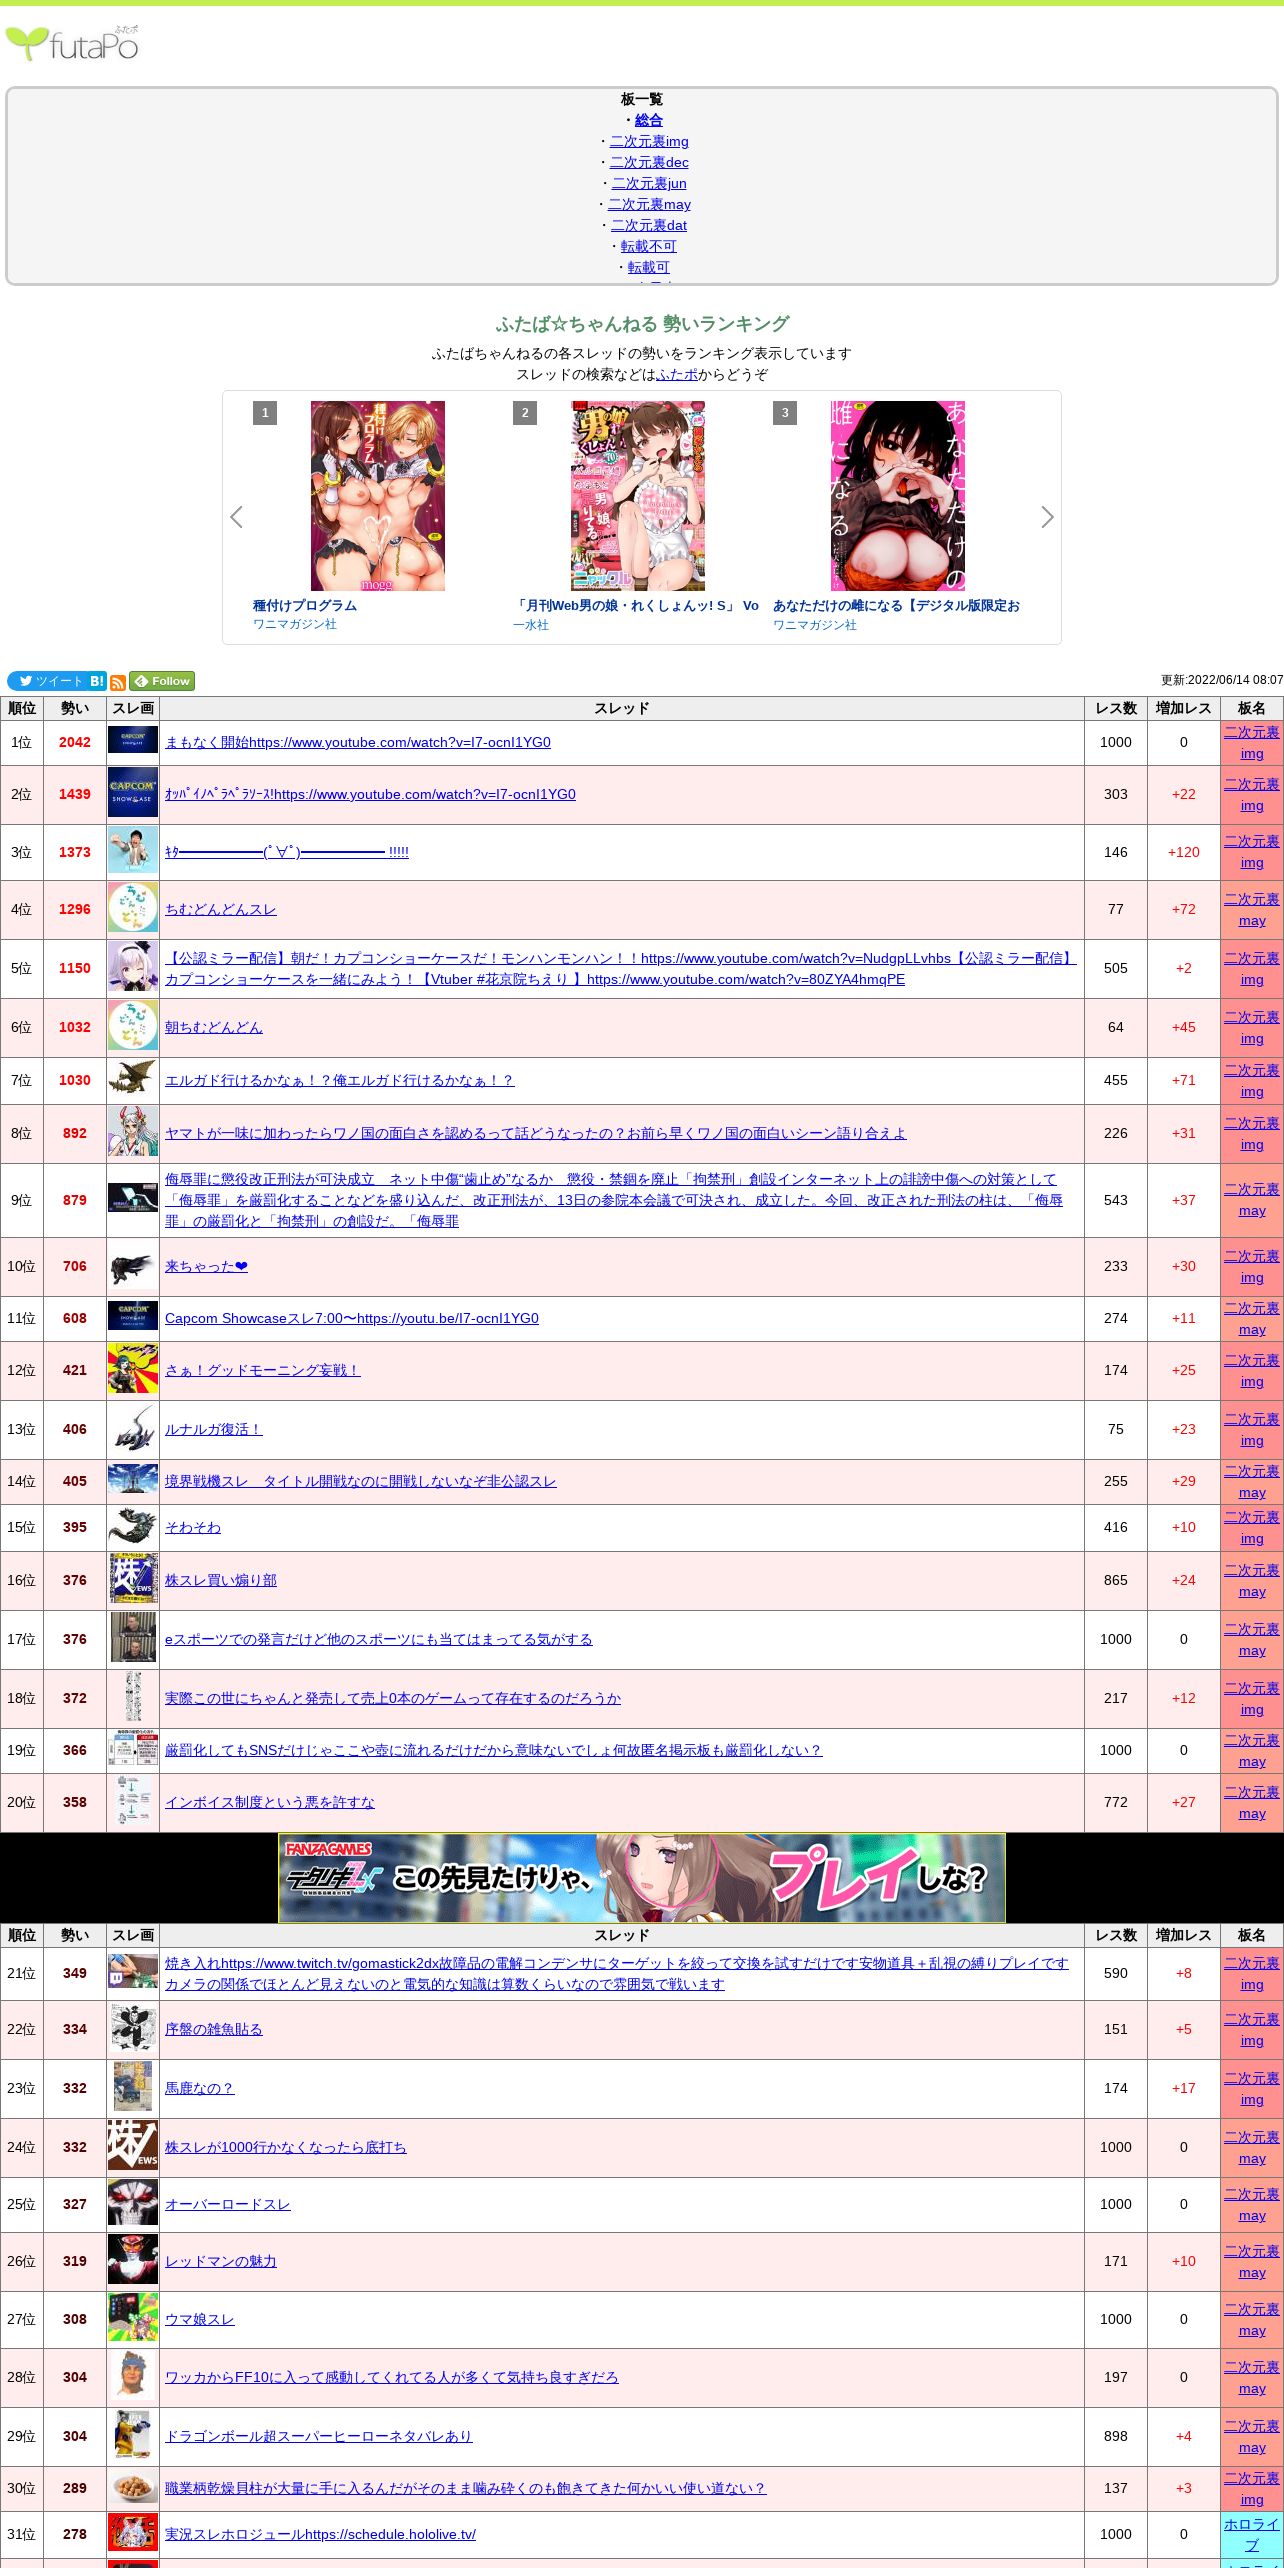Click the ちむどんどんスレ thread thumbnail
This screenshot has height=2568, width=1284.
[x=133, y=909]
